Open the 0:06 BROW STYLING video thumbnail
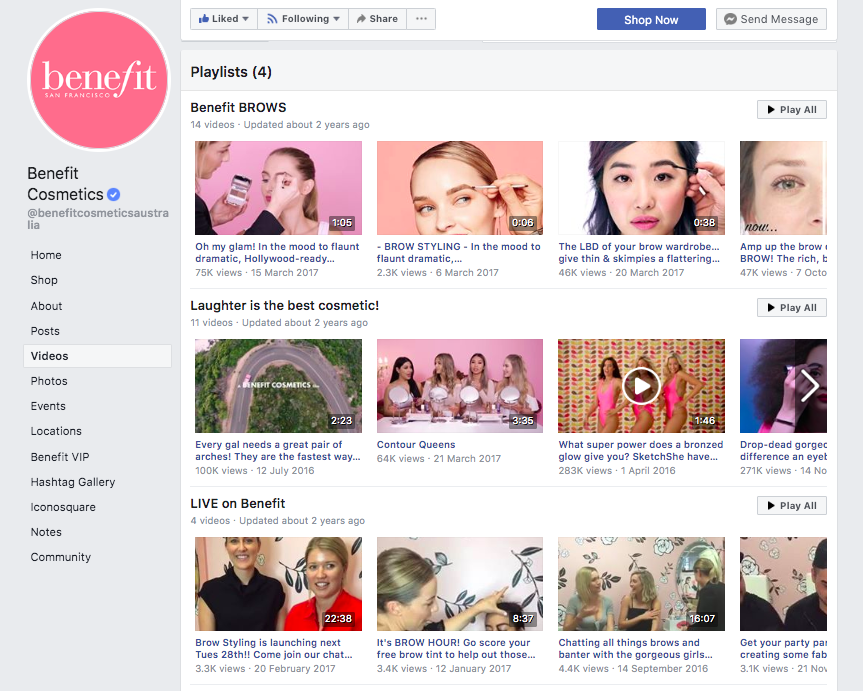 (x=460, y=188)
